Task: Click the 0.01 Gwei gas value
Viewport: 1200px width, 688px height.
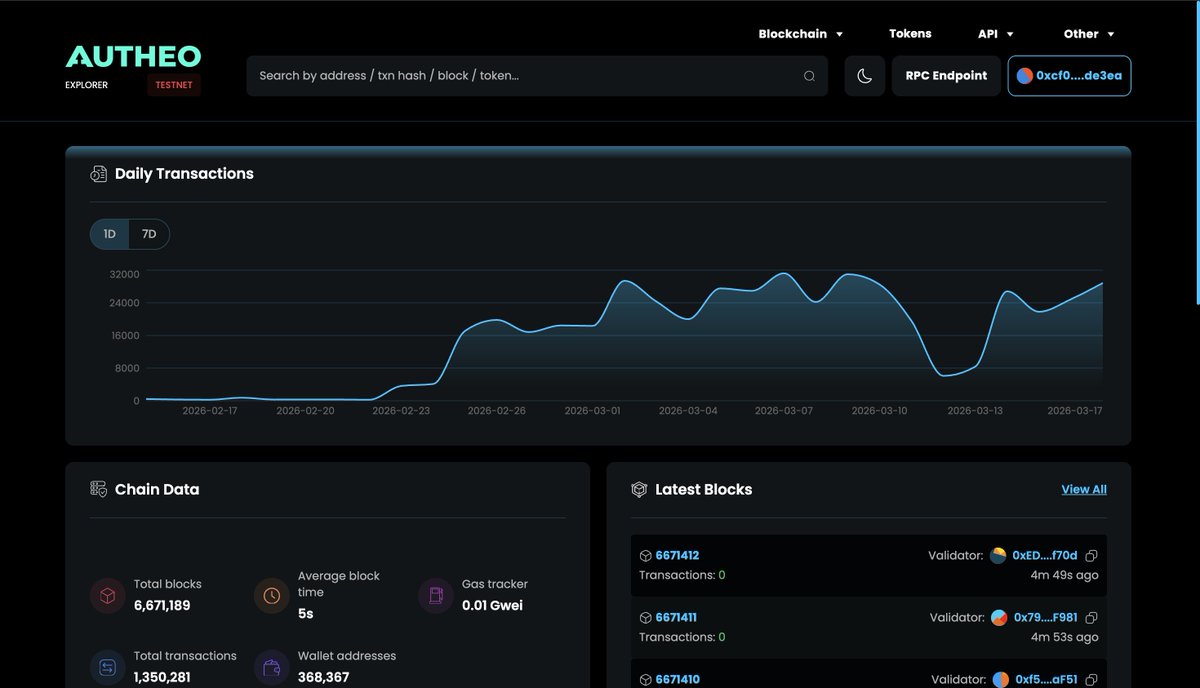Action: pos(492,605)
